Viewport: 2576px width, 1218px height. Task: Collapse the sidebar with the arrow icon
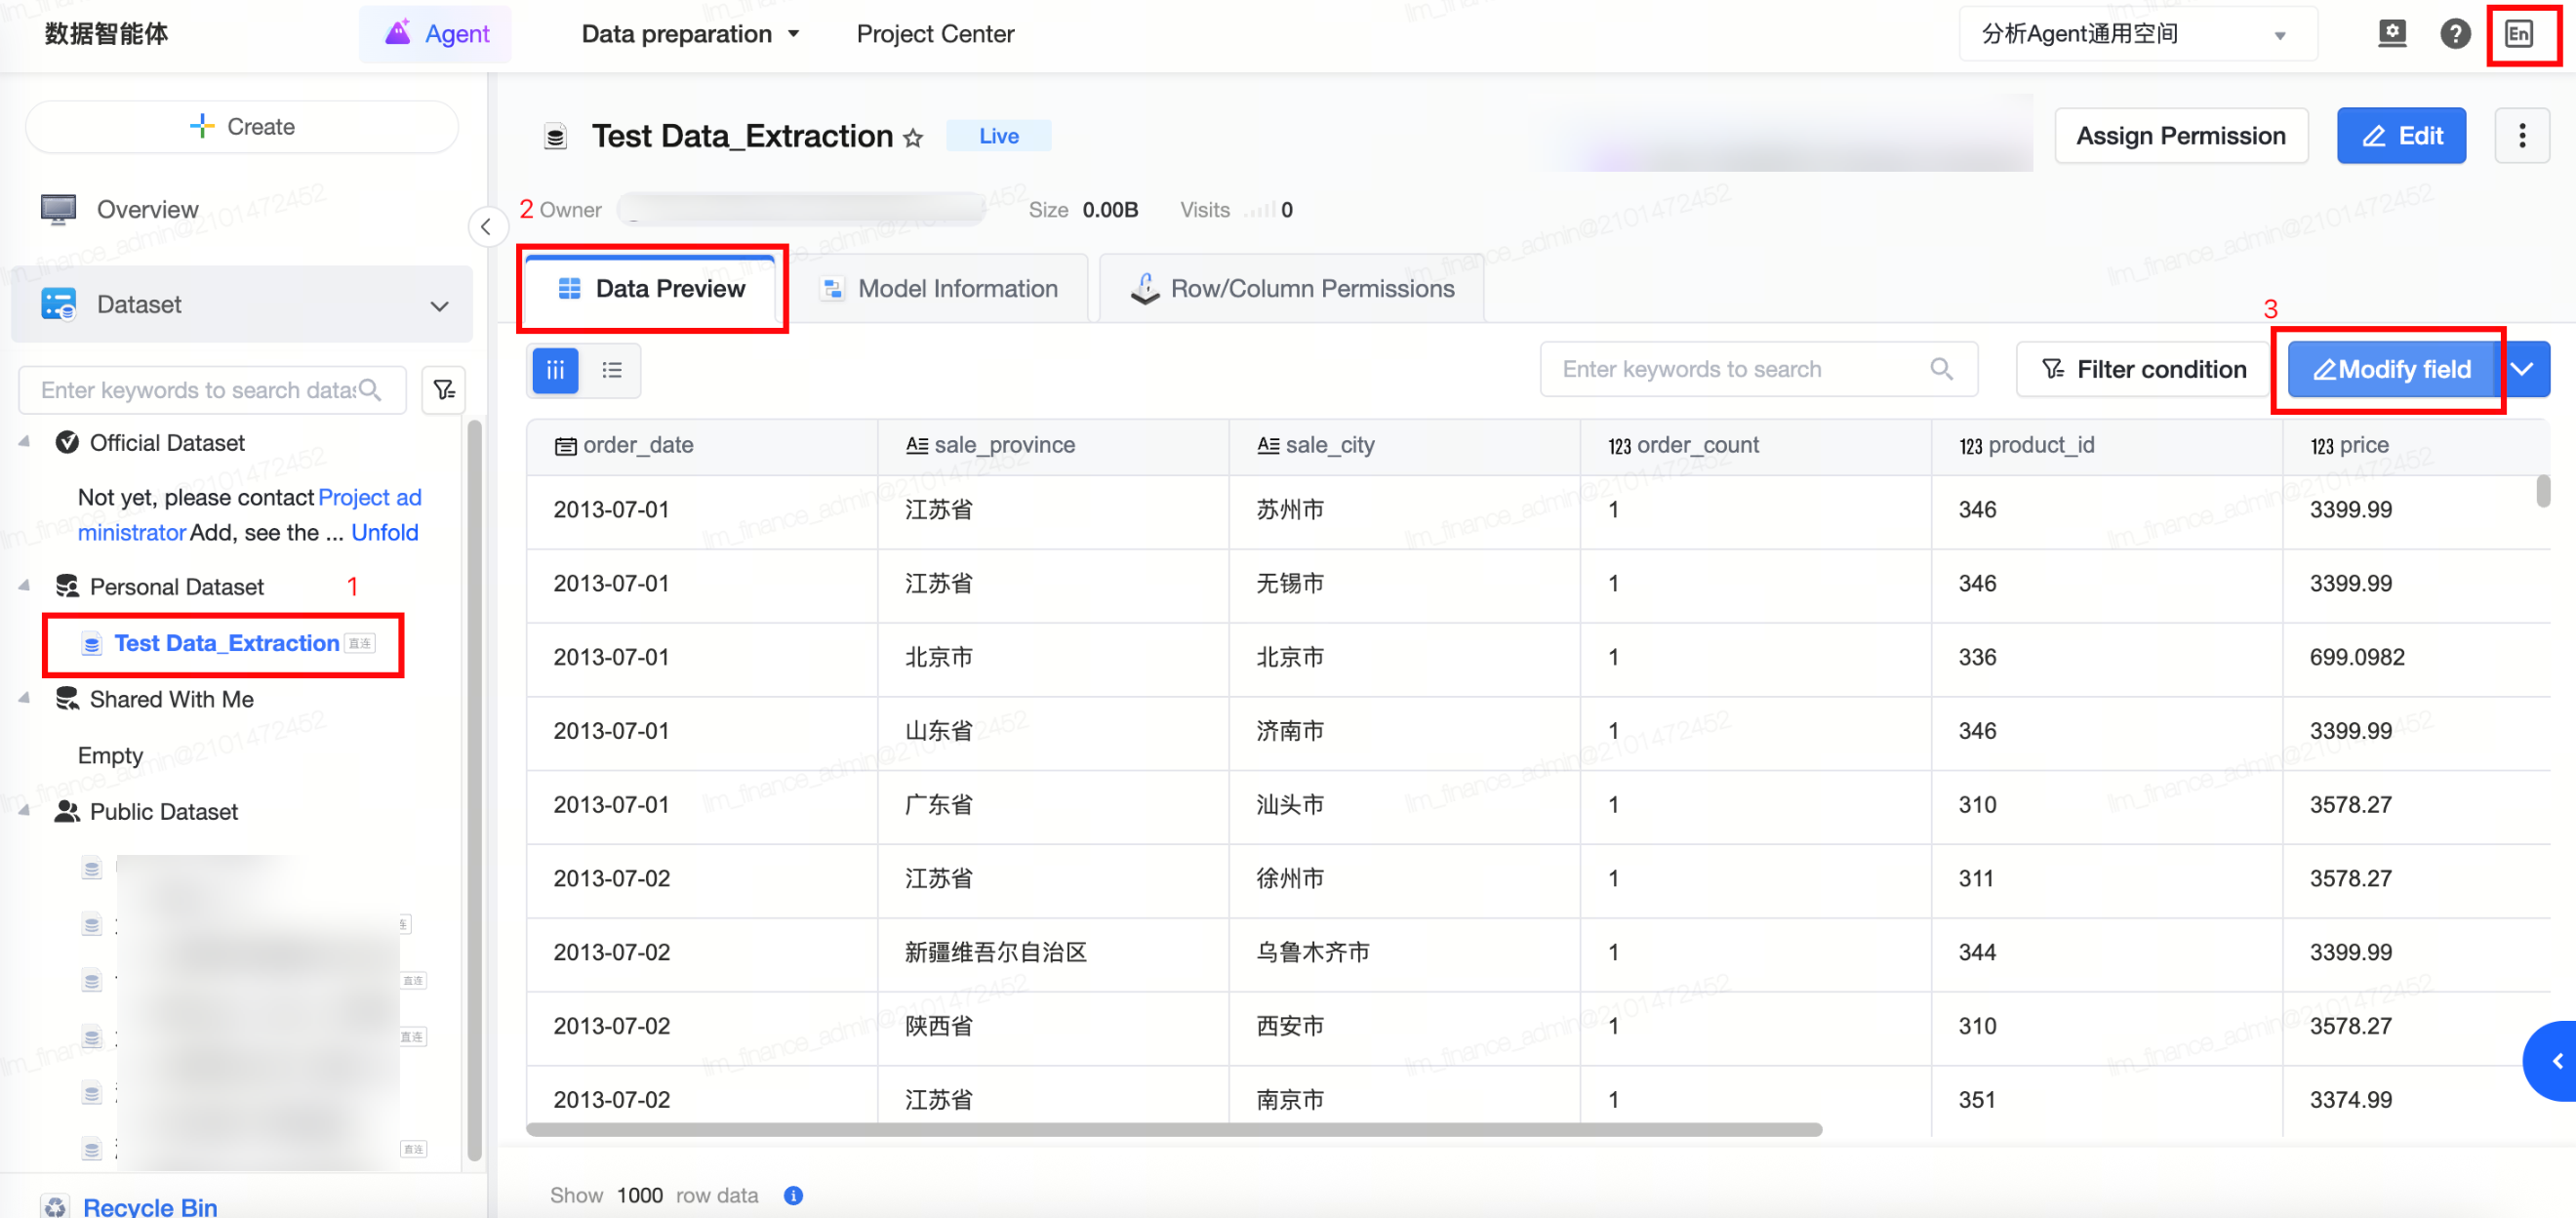[x=486, y=227]
